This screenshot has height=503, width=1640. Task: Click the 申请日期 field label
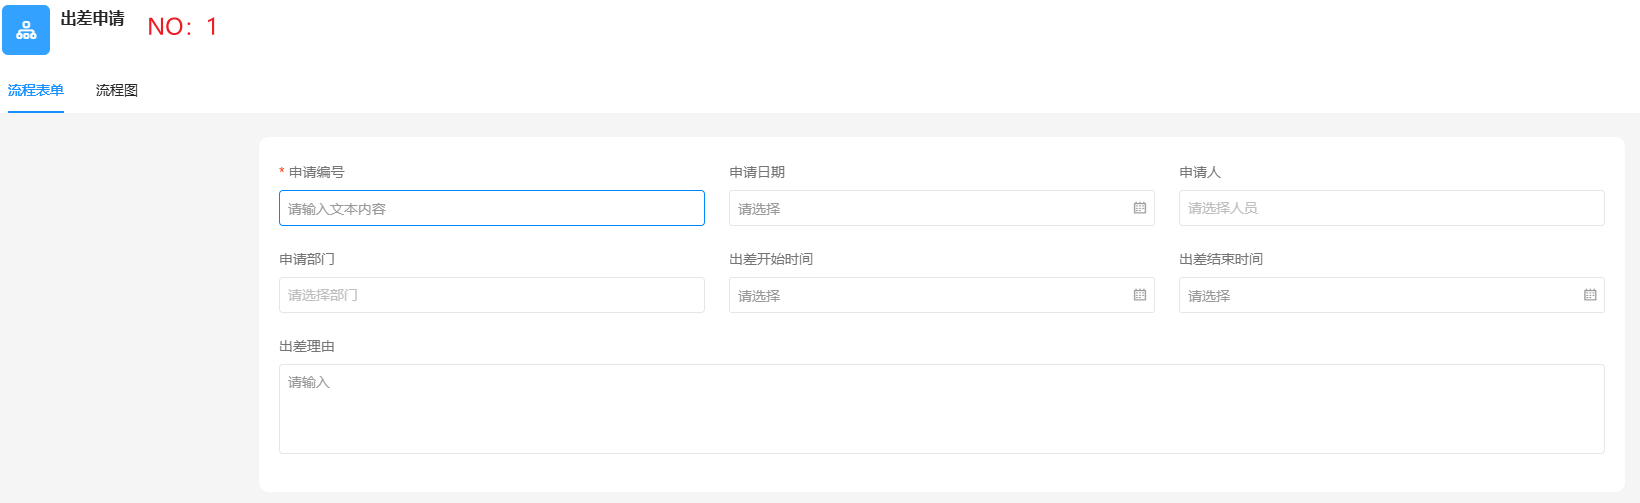click(757, 172)
